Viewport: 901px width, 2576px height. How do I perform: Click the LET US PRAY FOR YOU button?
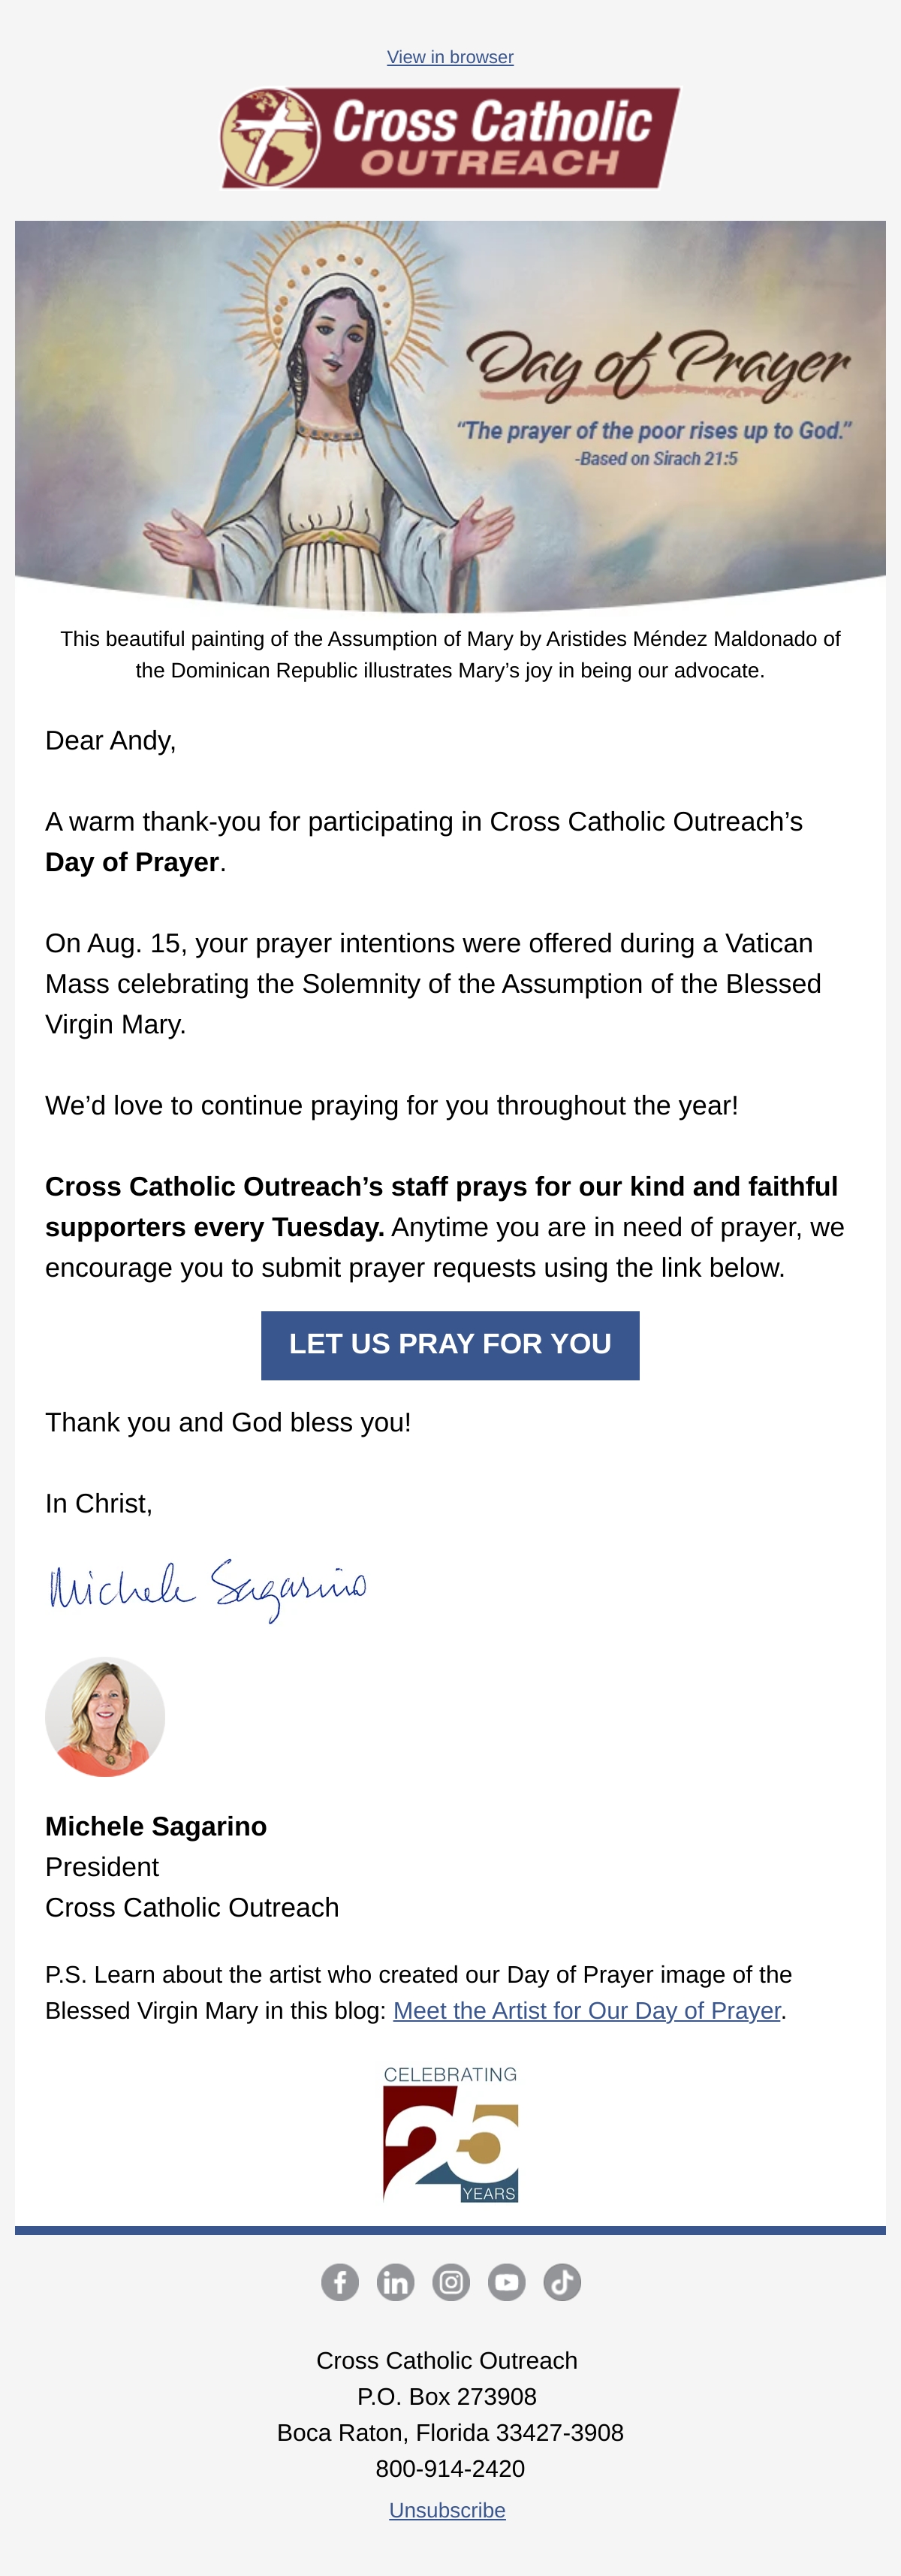pyautogui.click(x=450, y=1345)
